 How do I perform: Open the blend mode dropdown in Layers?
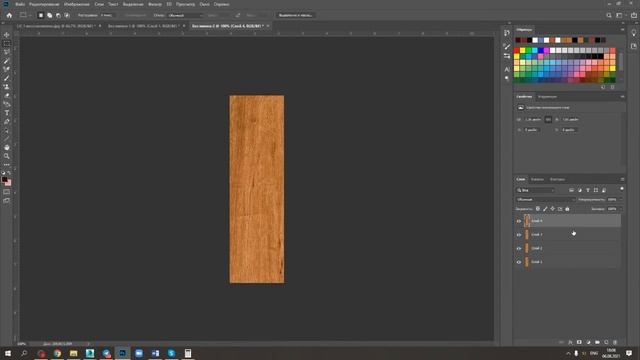pyautogui.click(x=545, y=200)
